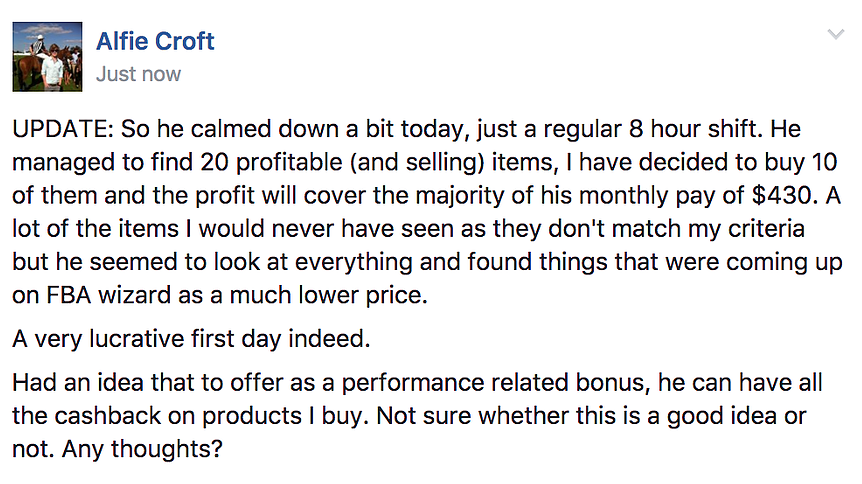The image size is (862, 484).
Task: Click Alfie Croft's profile picture
Action: [x=47, y=57]
